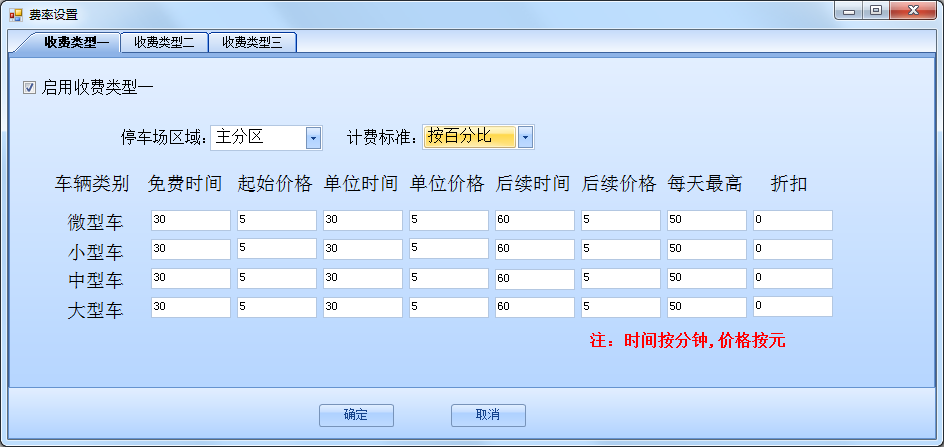
Task: Click 中型车 后续价格 input field
Action: (620, 278)
